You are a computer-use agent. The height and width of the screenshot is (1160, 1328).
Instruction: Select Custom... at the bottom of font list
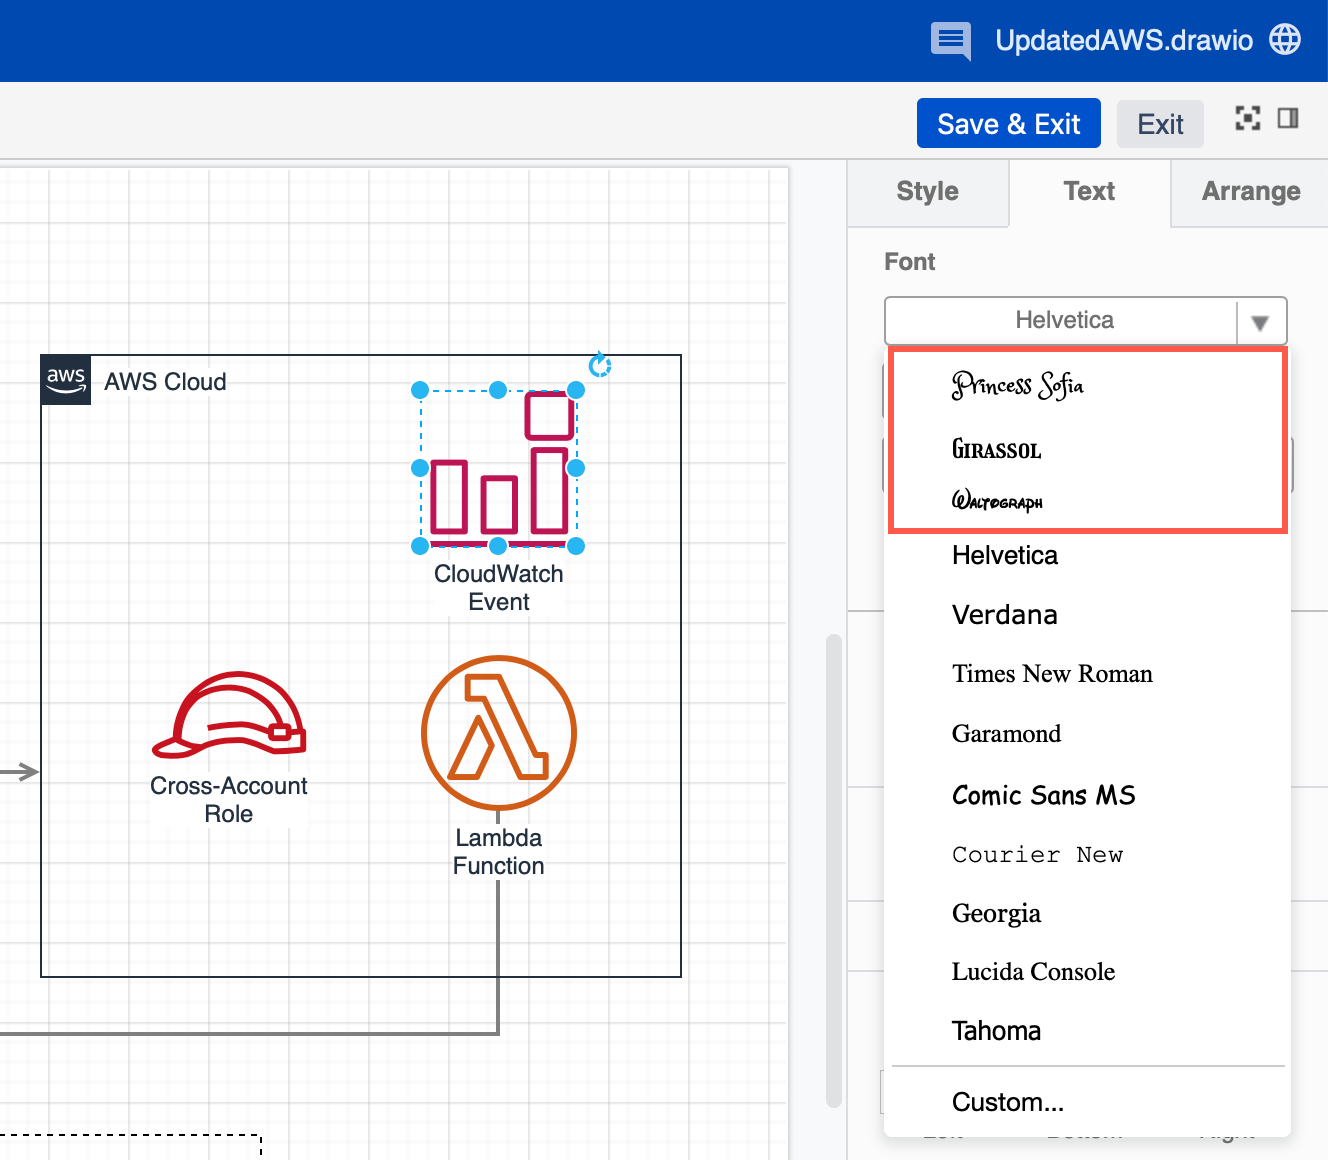click(x=1008, y=1102)
